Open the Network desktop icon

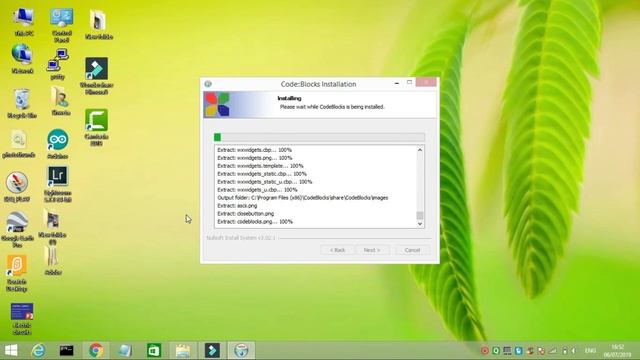tap(22, 59)
